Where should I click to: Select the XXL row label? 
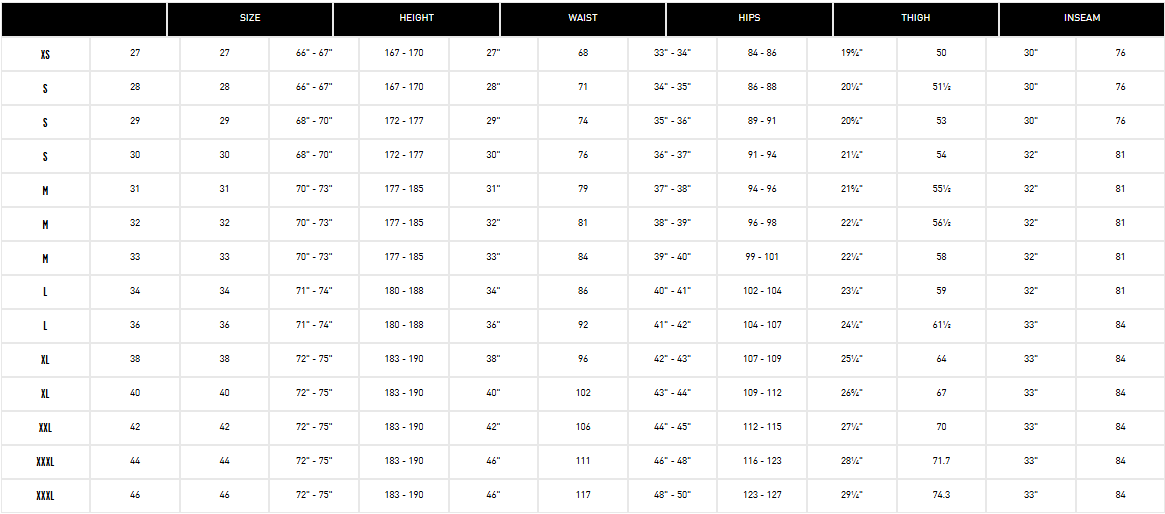click(45, 427)
